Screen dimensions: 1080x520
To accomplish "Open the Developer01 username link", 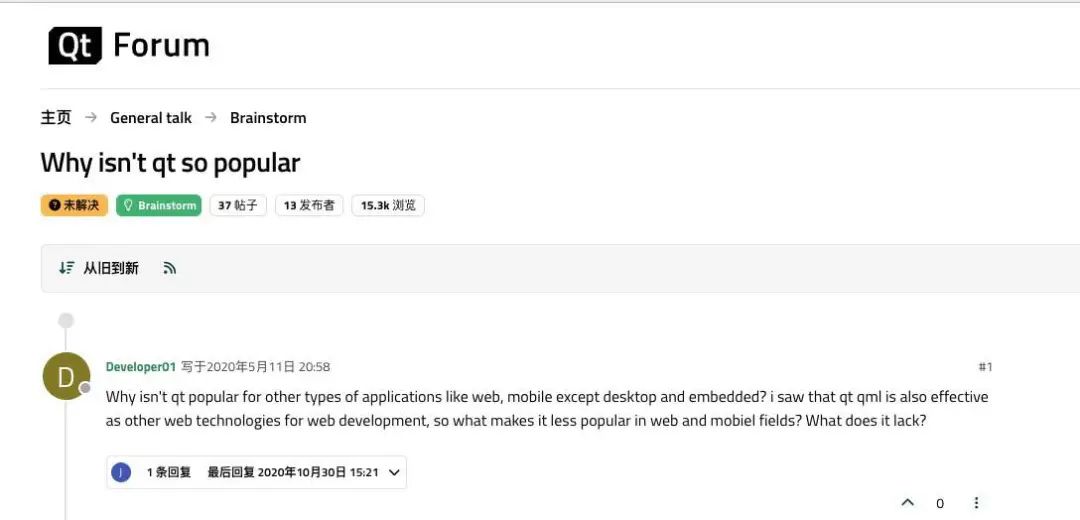I will pos(141,367).
